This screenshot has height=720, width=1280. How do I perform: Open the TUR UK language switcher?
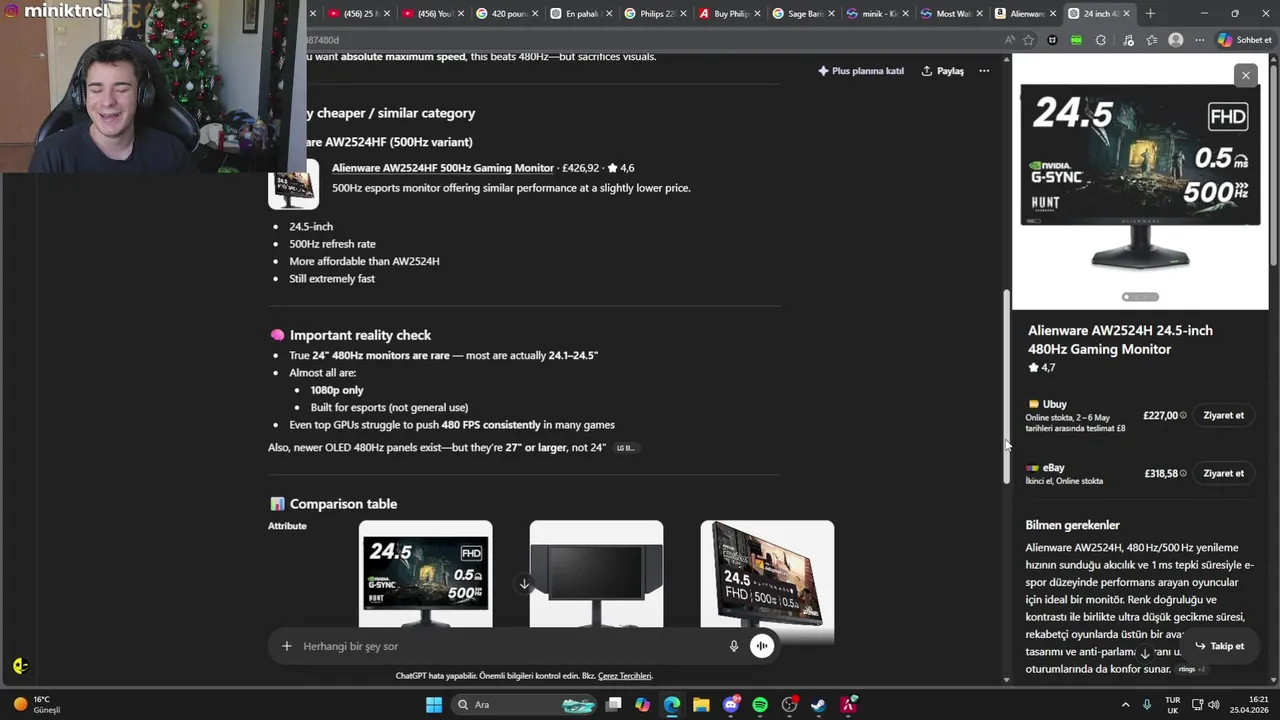1173,705
